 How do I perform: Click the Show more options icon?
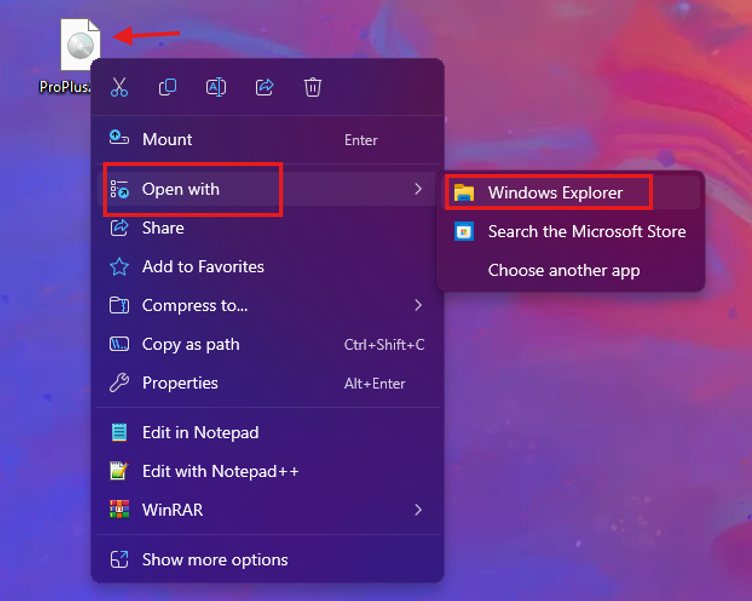pos(119,560)
